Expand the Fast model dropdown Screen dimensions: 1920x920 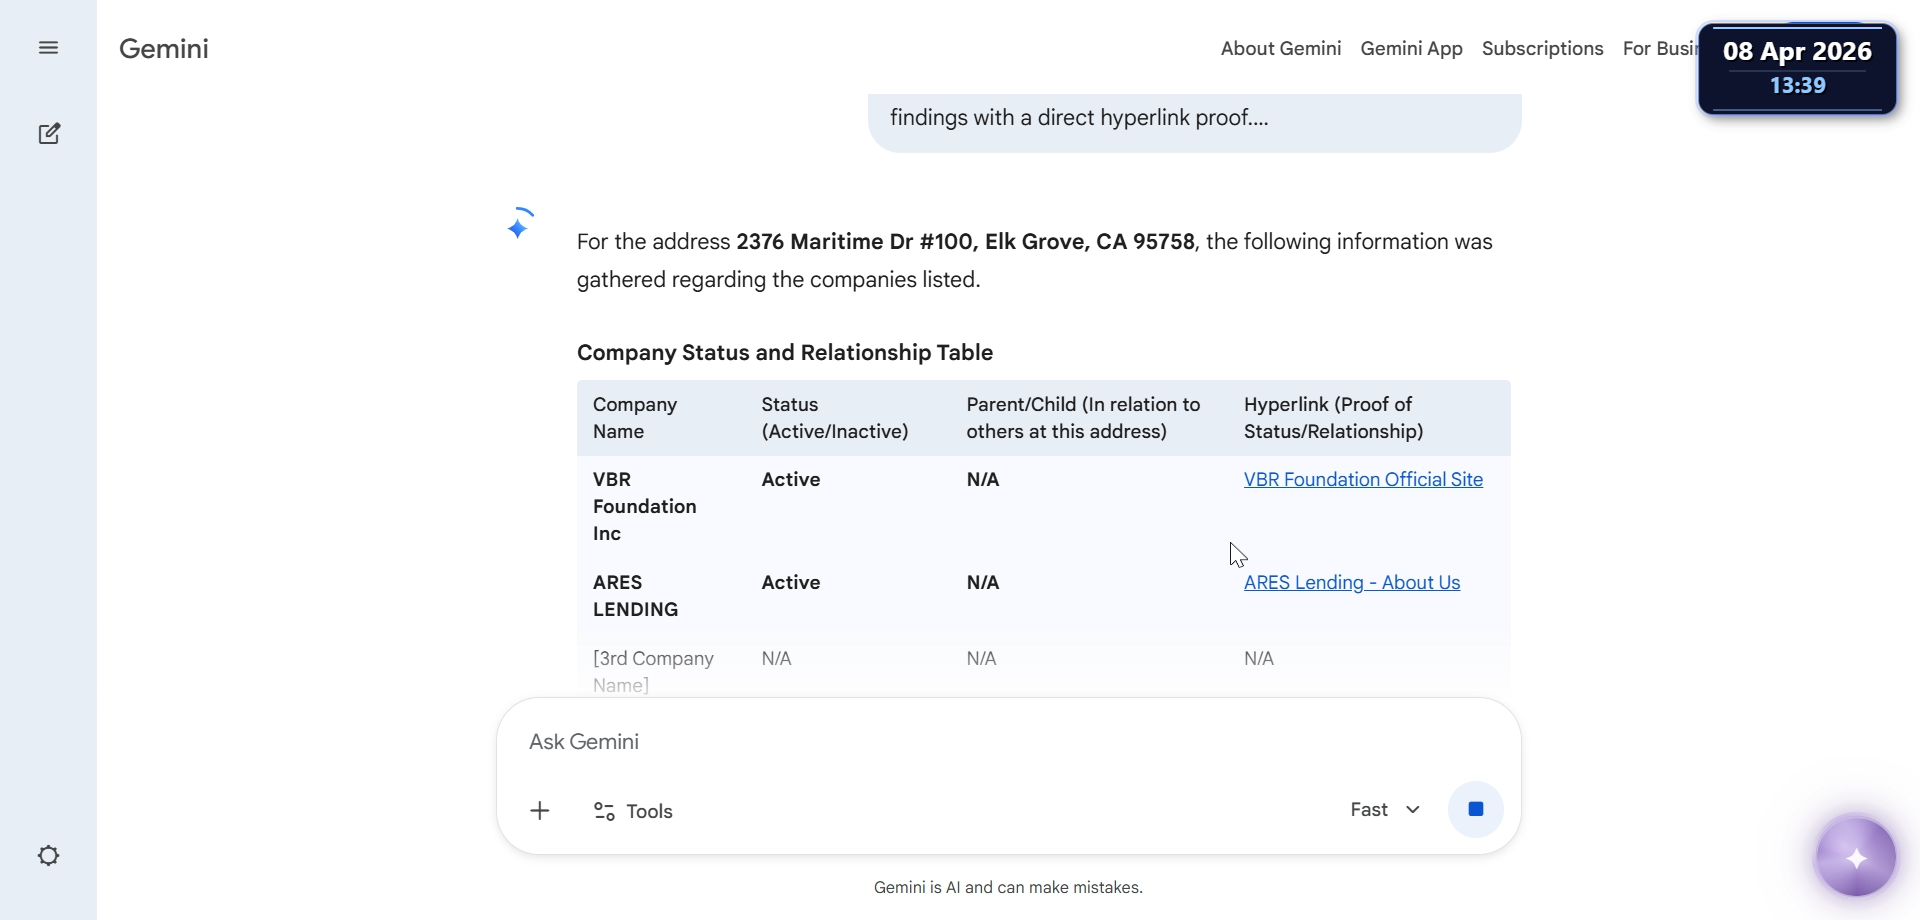tap(1385, 810)
